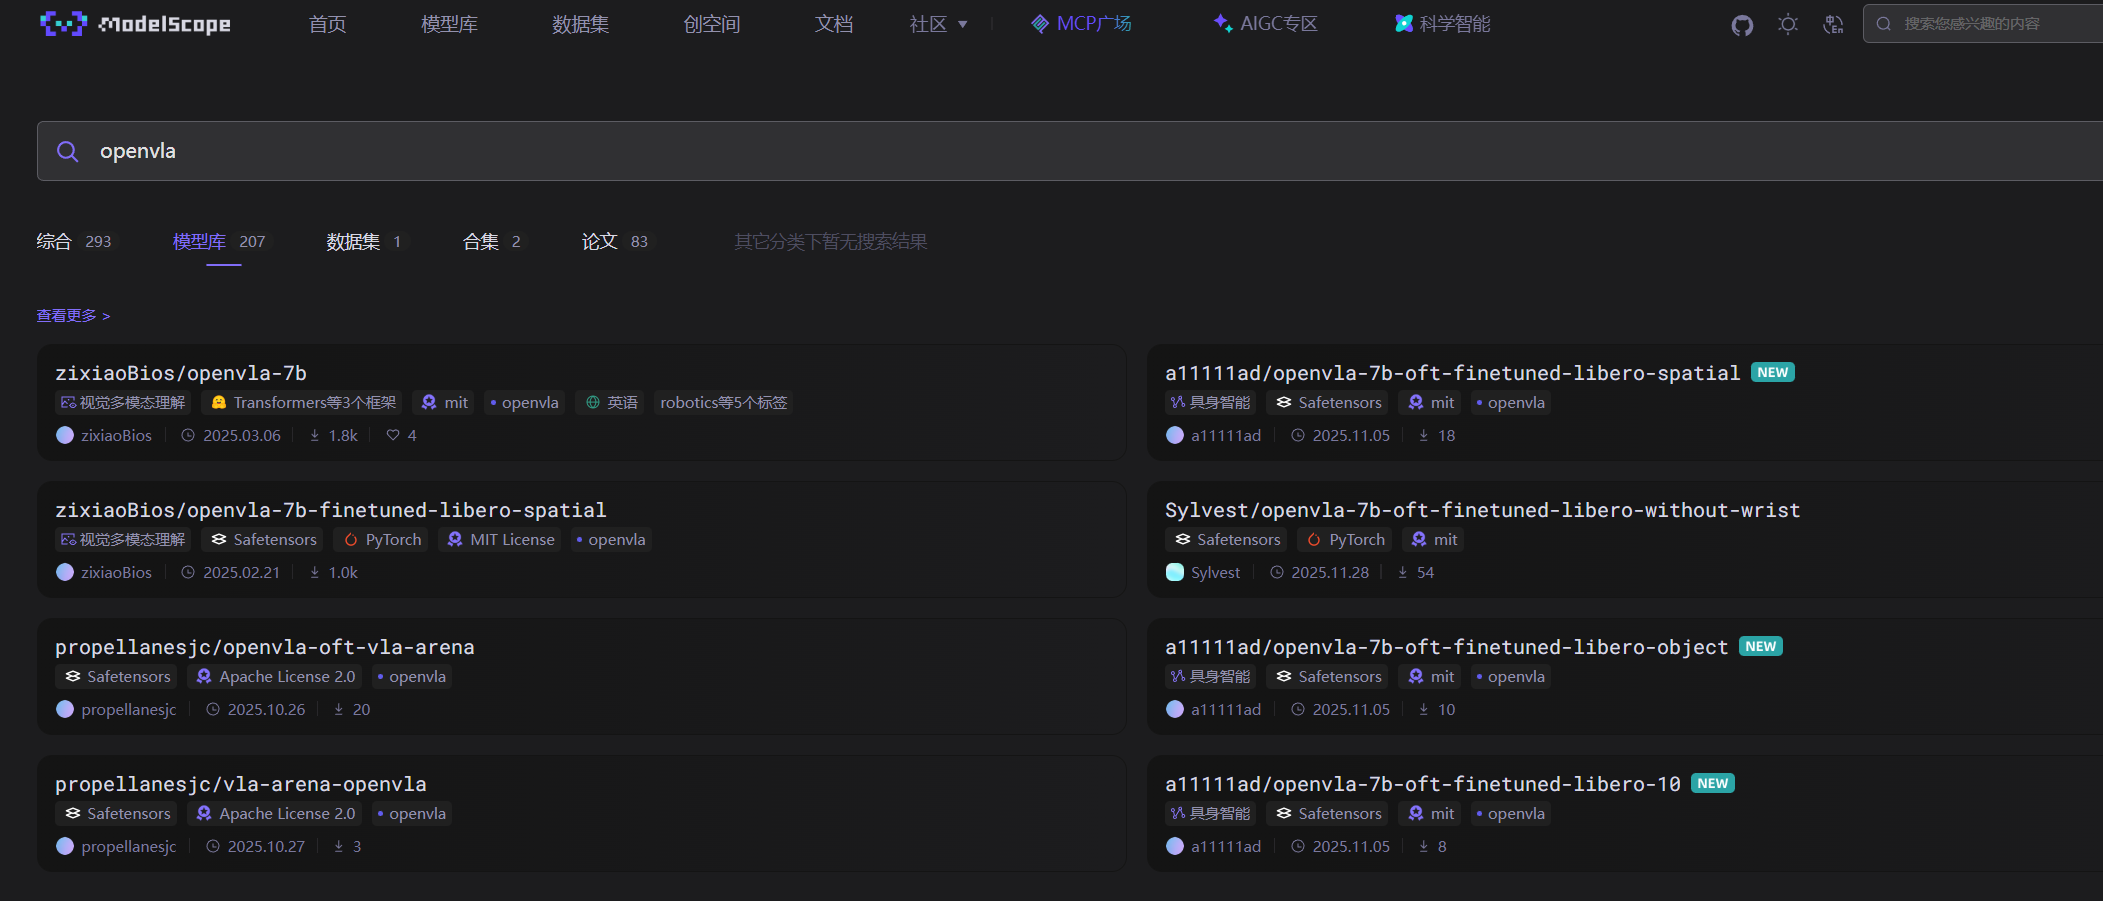Select the 综合 results tab

pos(54,242)
